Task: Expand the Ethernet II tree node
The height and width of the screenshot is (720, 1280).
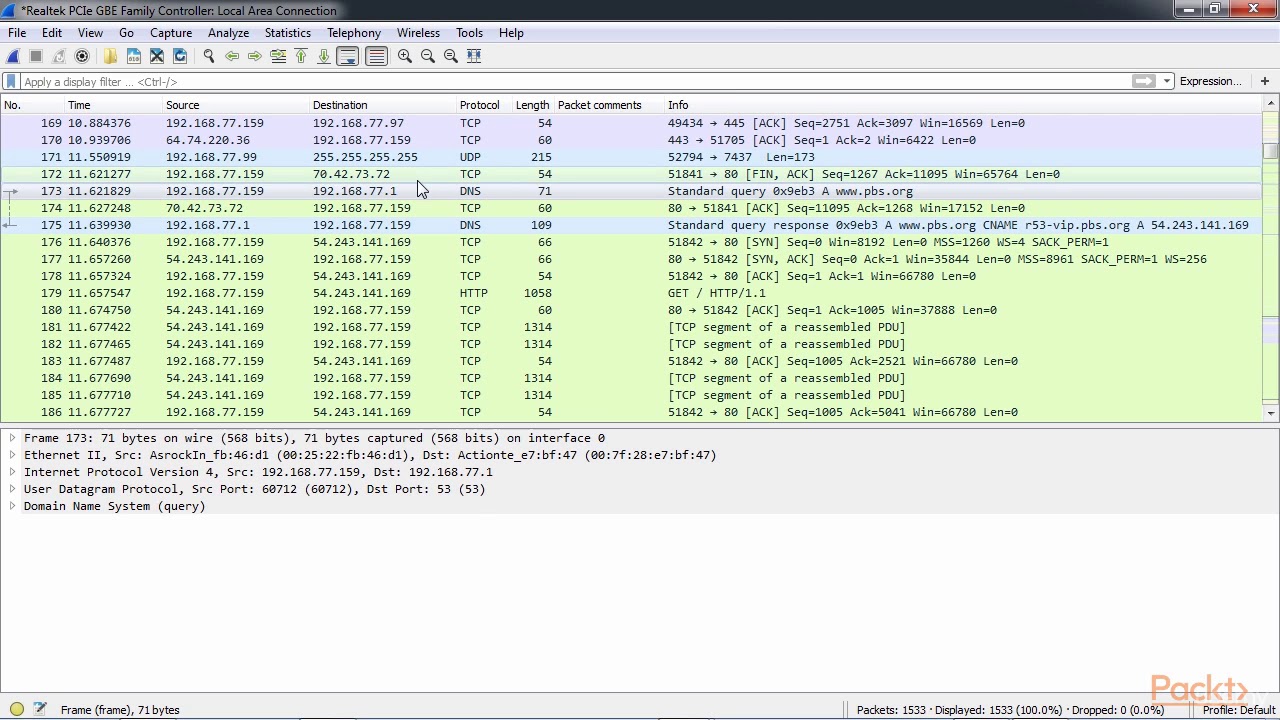Action: (12, 455)
